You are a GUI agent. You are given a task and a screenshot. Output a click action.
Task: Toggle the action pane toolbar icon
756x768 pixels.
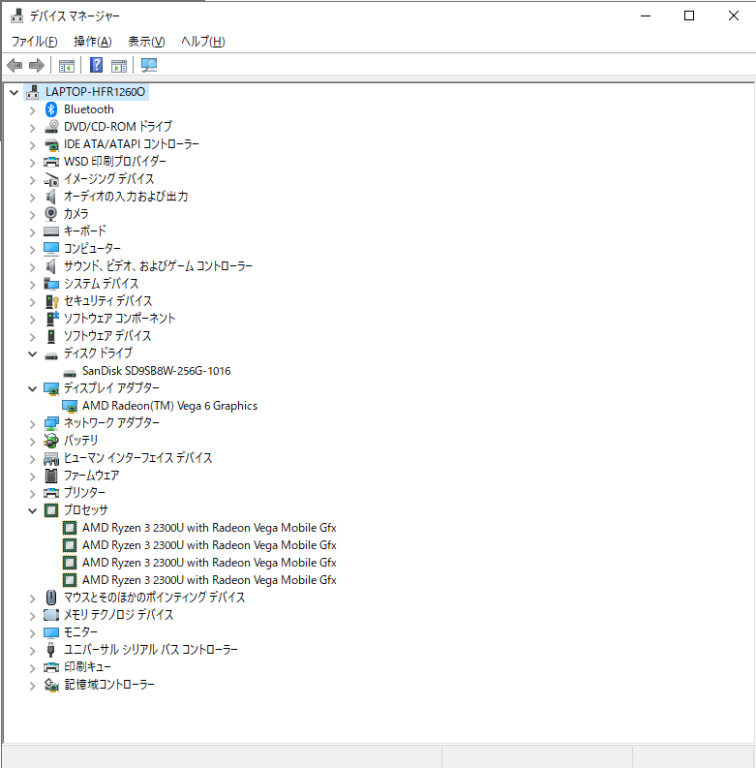coord(119,65)
